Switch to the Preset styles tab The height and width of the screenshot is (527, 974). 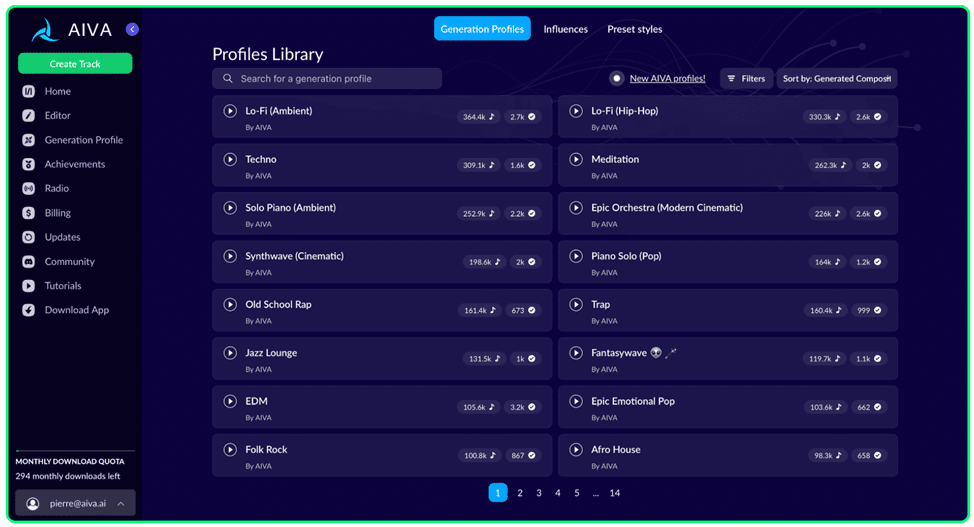pyautogui.click(x=635, y=29)
